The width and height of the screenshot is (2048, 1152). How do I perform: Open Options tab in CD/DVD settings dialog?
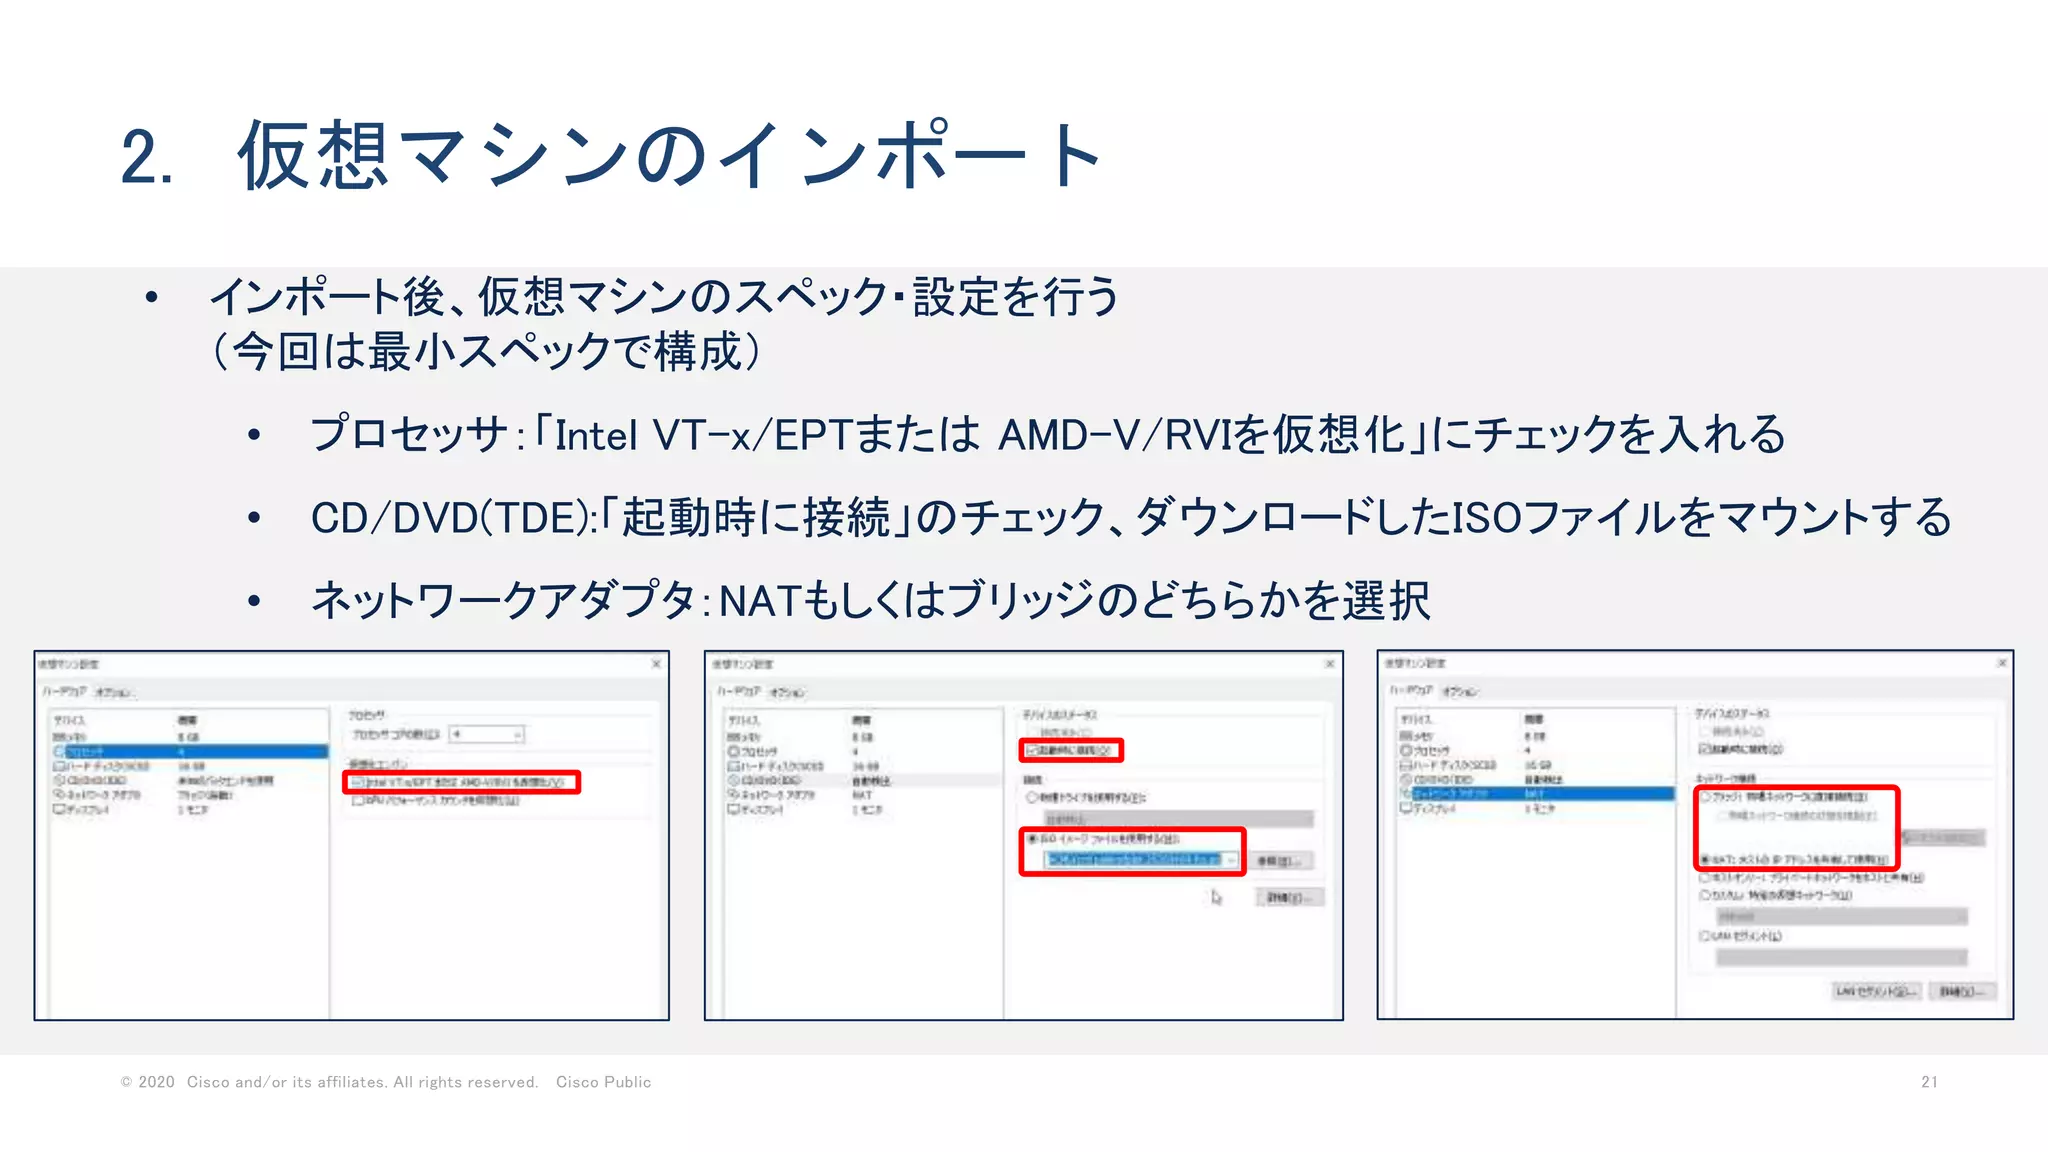coord(788,691)
